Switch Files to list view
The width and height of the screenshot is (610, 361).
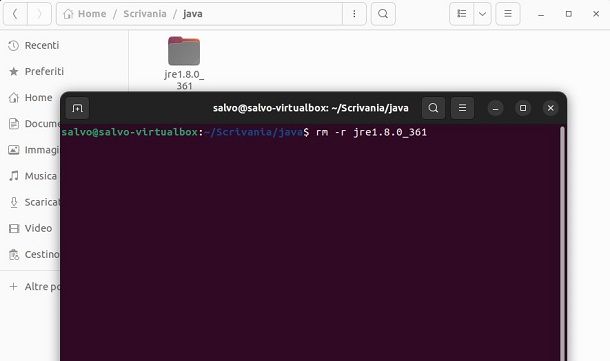(462, 14)
